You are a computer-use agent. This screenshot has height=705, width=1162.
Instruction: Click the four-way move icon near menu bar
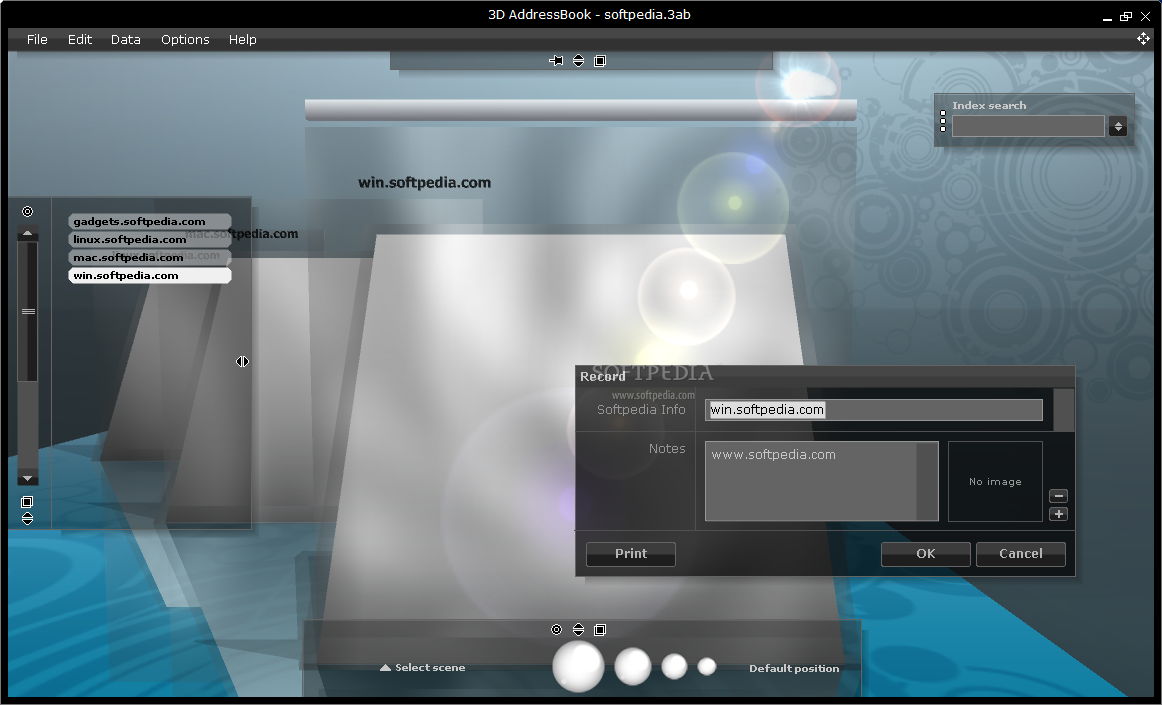[1143, 39]
